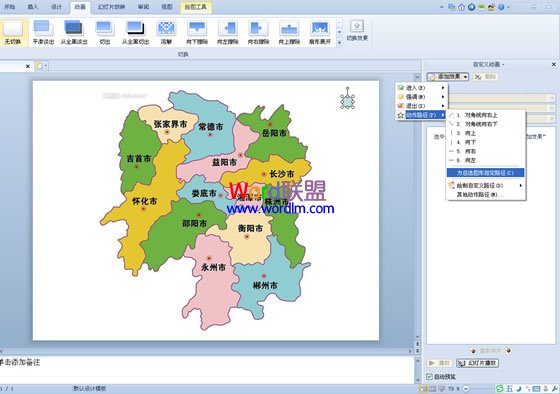Click the 播放 play button
The image size is (560, 394).
click(x=440, y=363)
